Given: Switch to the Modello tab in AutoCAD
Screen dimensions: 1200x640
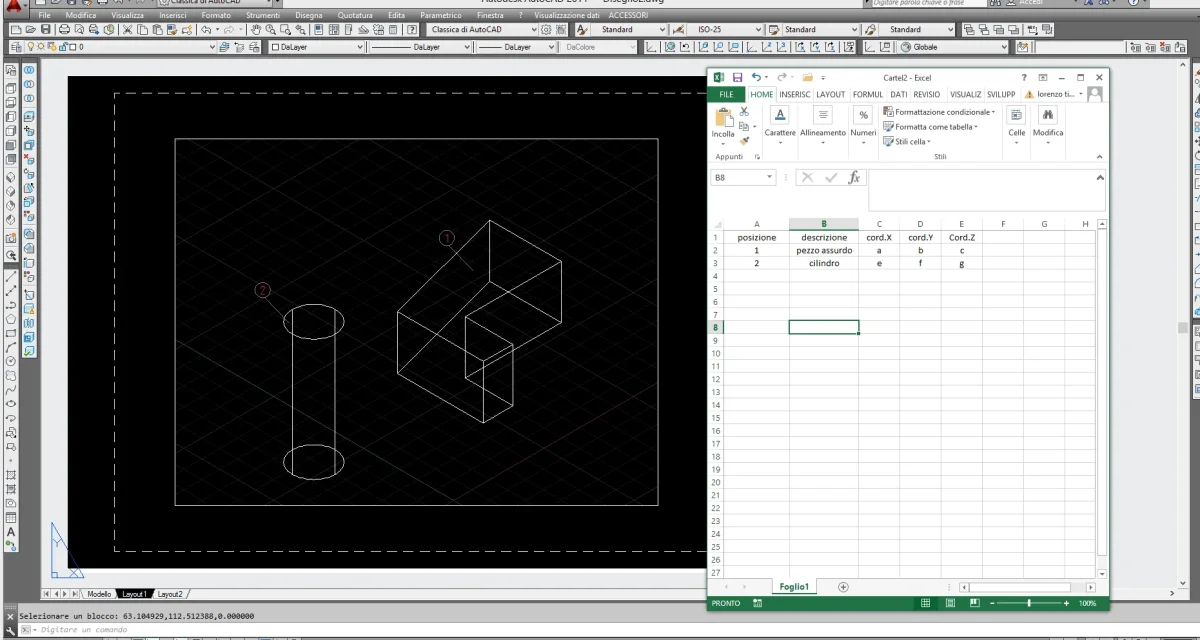Looking at the screenshot, I should [x=99, y=594].
